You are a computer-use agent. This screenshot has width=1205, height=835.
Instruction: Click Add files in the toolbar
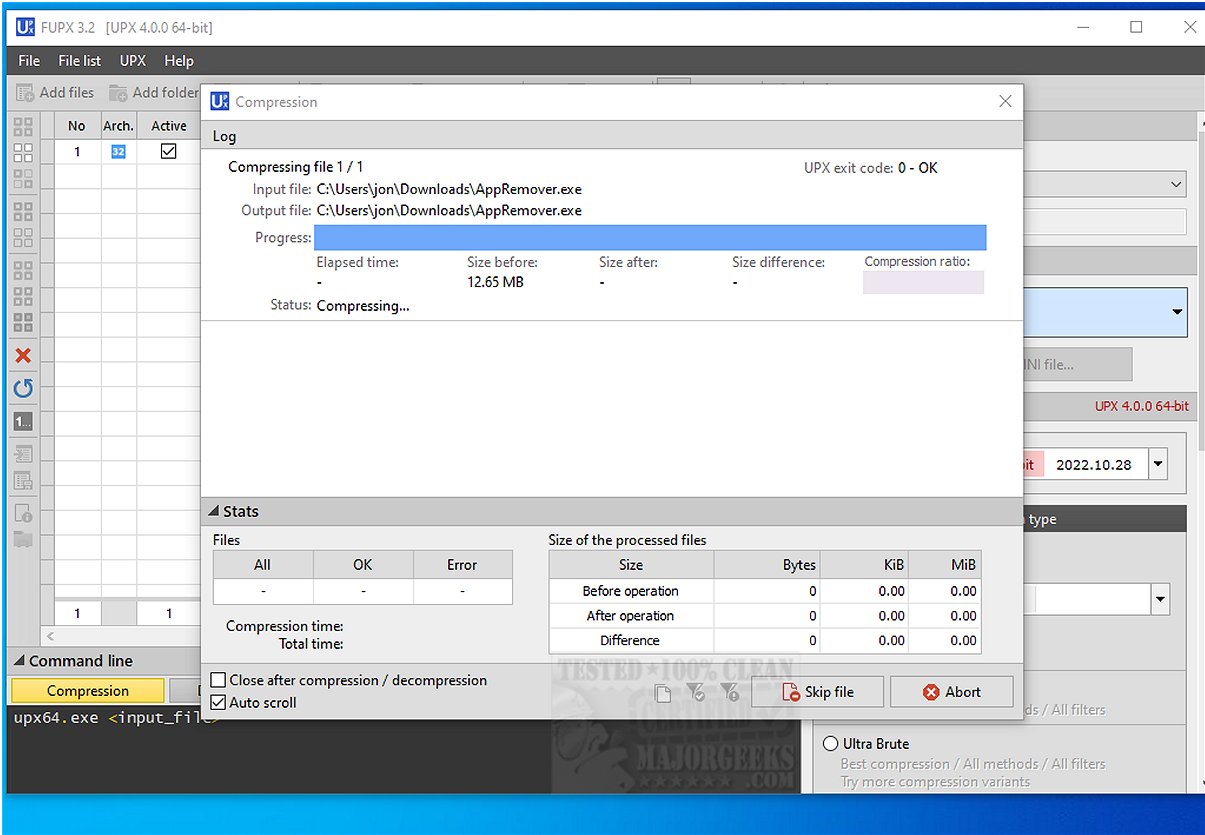pos(56,92)
